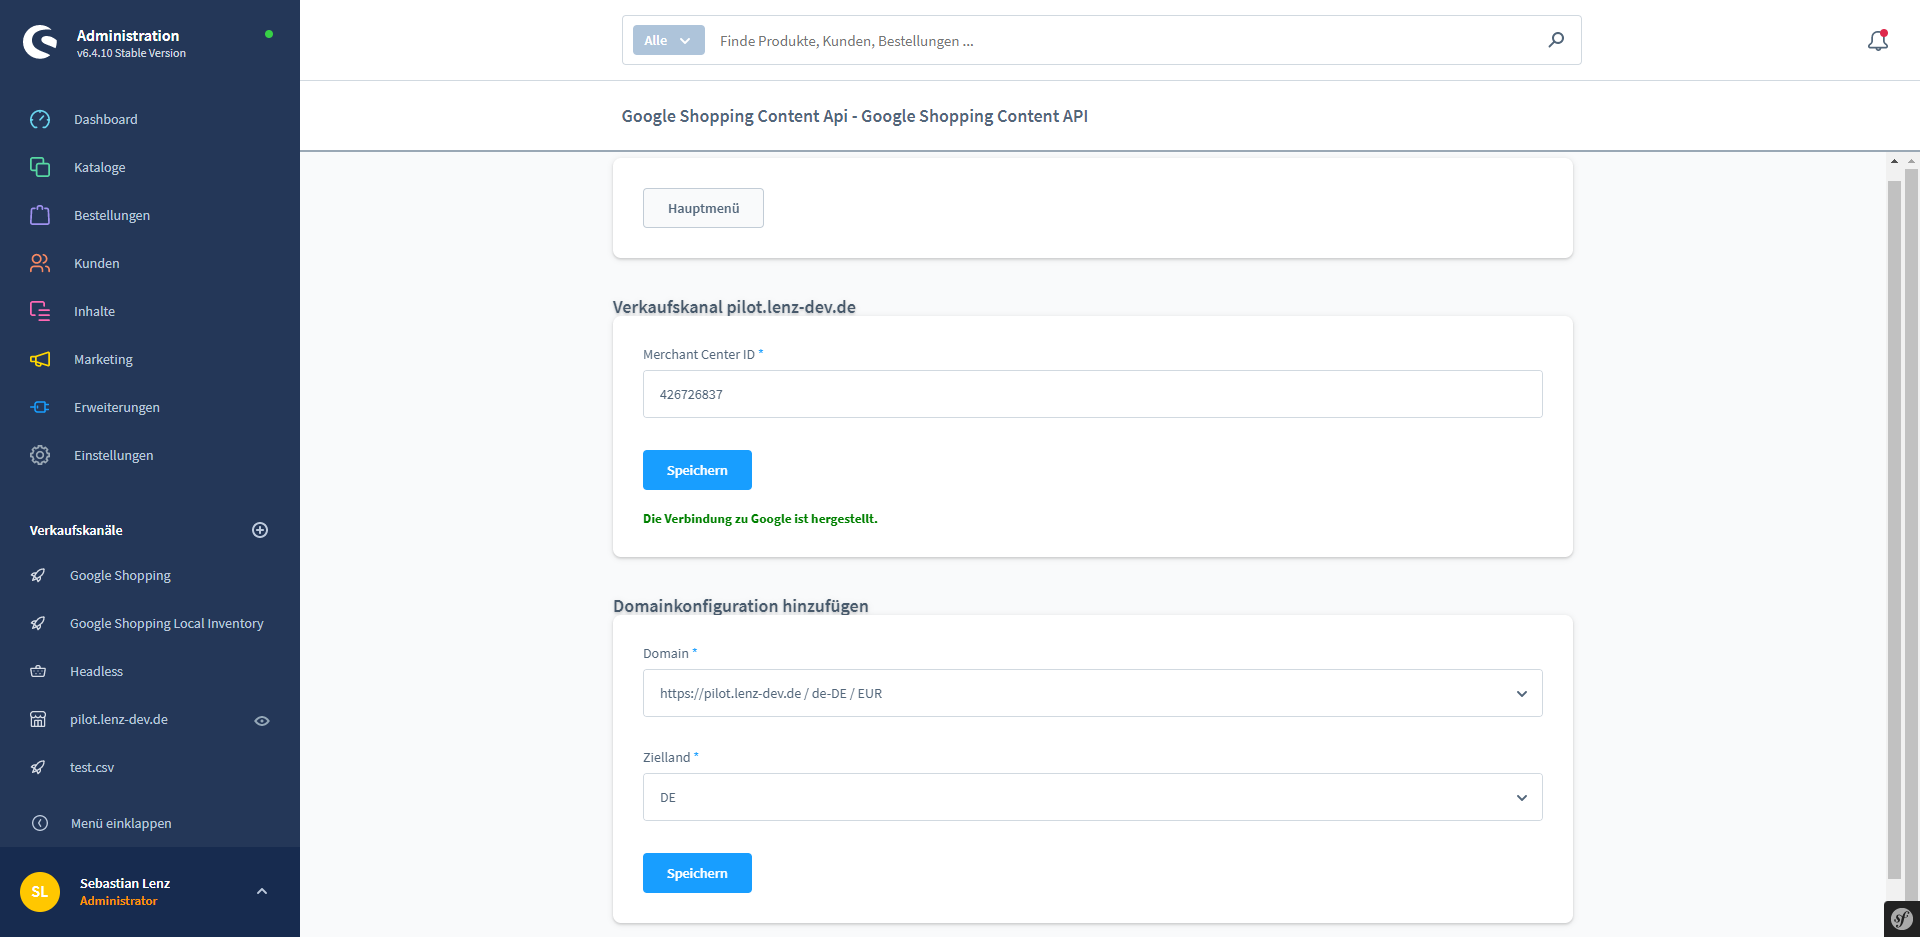This screenshot has height=937, width=1920.
Task: Click the Verkaufskanäle section label
Action: coord(76,530)
